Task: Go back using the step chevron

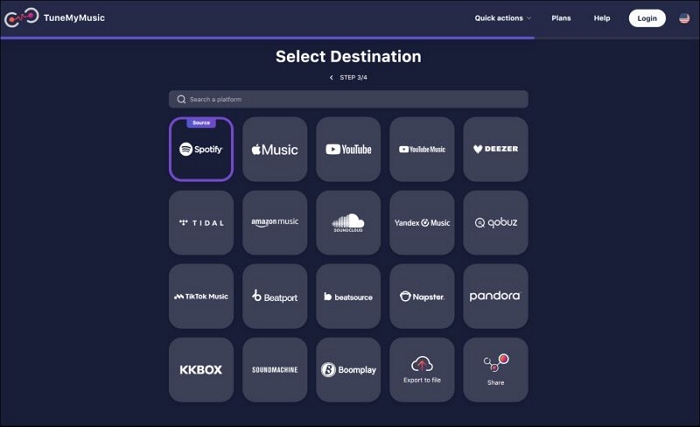Action: tap(331, 78)
